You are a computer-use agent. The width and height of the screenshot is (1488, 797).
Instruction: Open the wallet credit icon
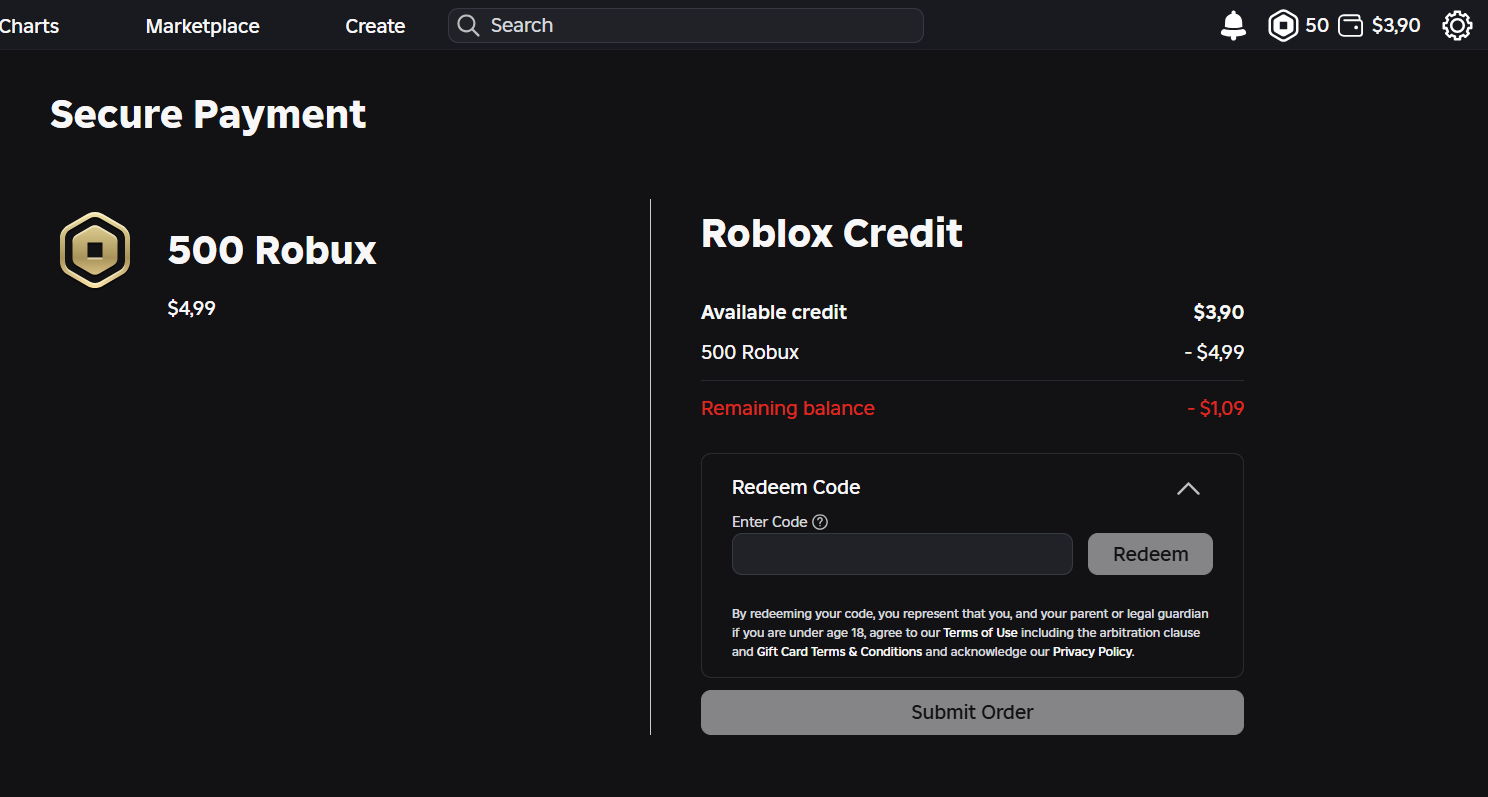coord(1351,25)
